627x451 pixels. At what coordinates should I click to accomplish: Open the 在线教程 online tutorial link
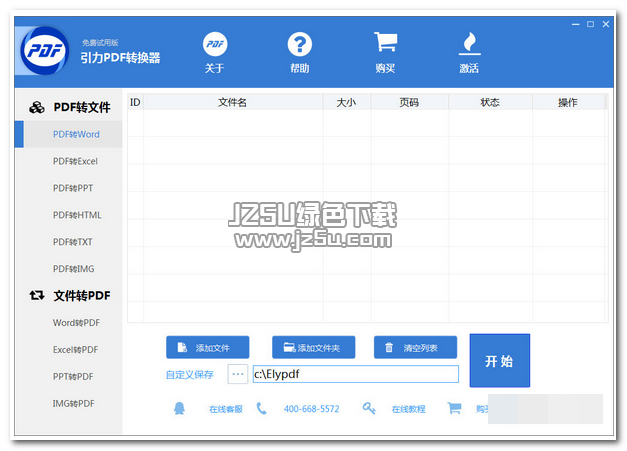[x=408, y=409]
